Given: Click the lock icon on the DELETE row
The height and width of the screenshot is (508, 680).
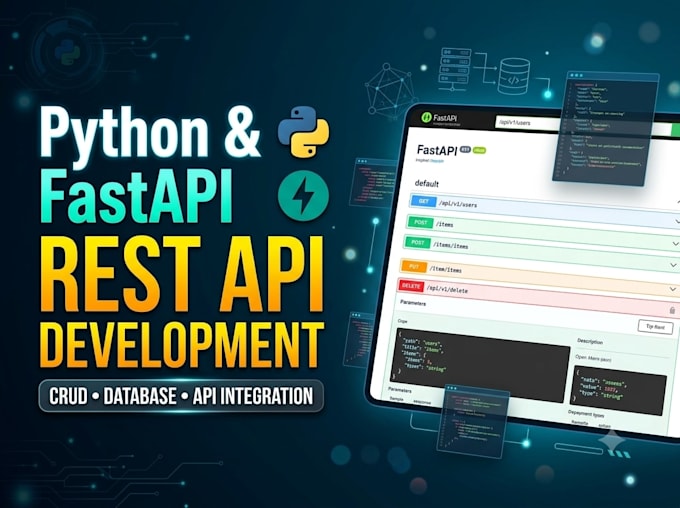Looking at the screenshot, I should (x=672, y=310).
